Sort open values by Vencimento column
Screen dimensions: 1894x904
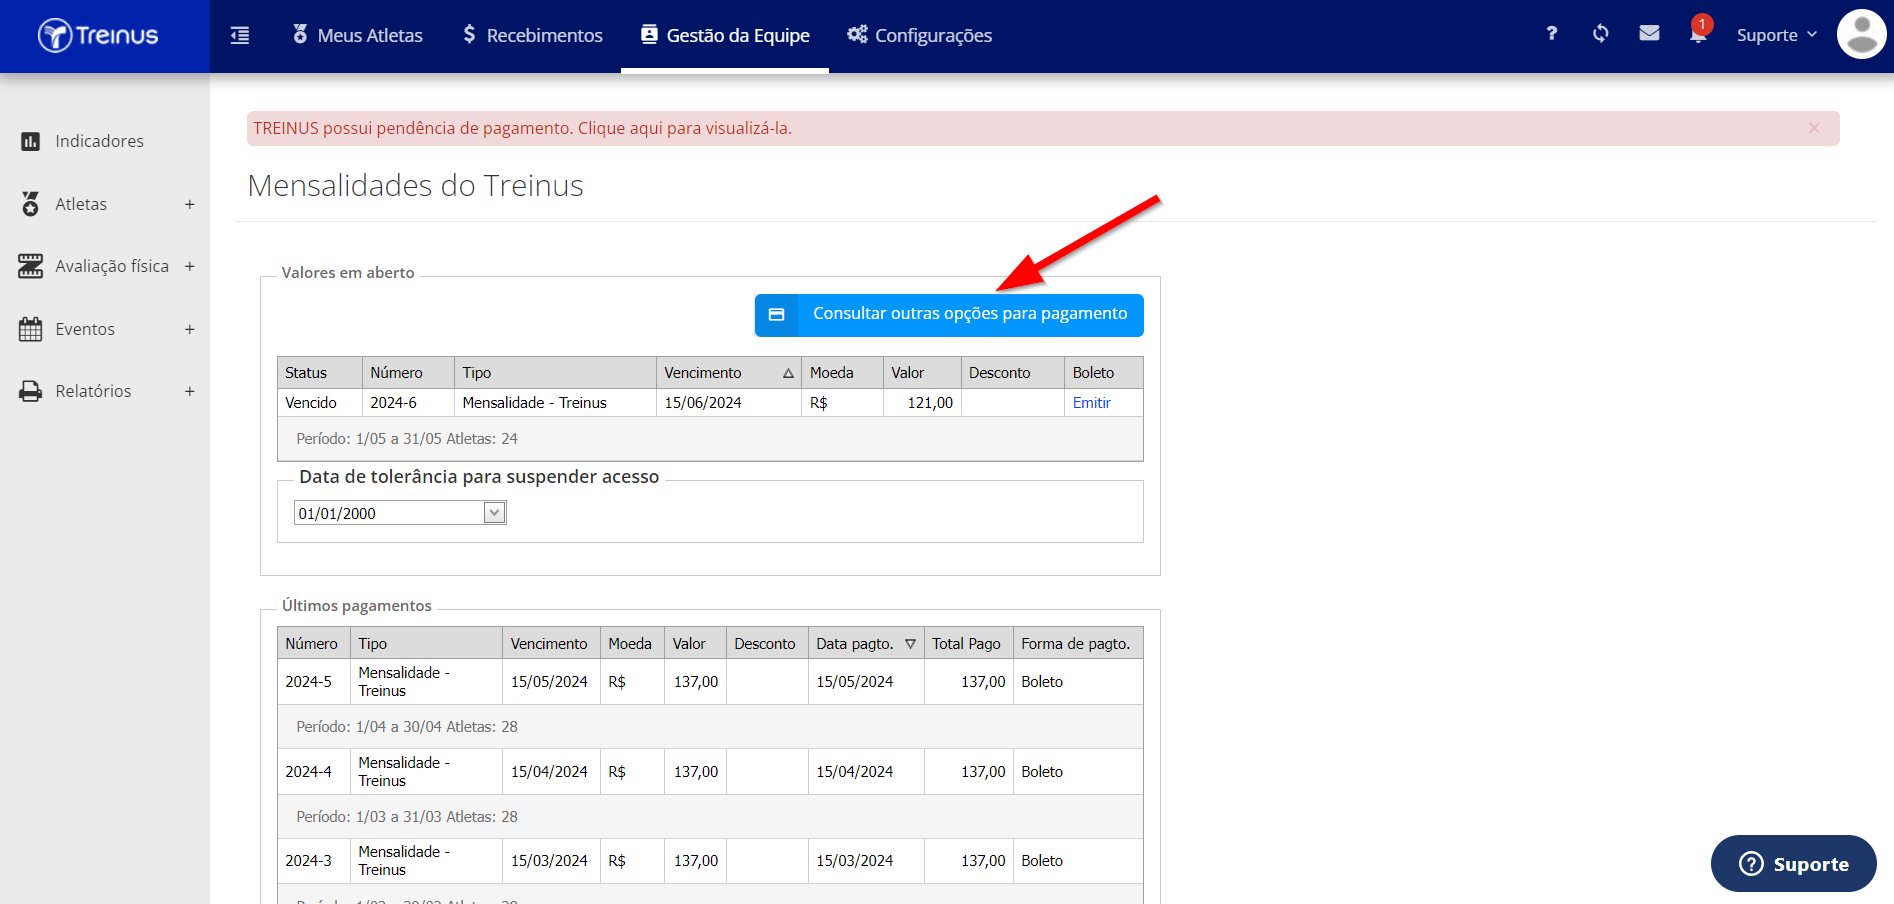pyautogui.click(x=728, y=373)
